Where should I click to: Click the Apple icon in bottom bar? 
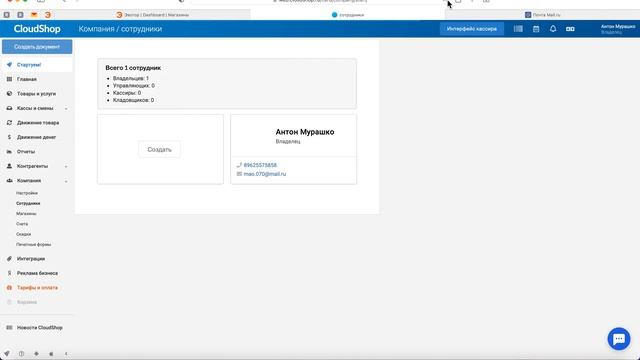click(51, 354)
